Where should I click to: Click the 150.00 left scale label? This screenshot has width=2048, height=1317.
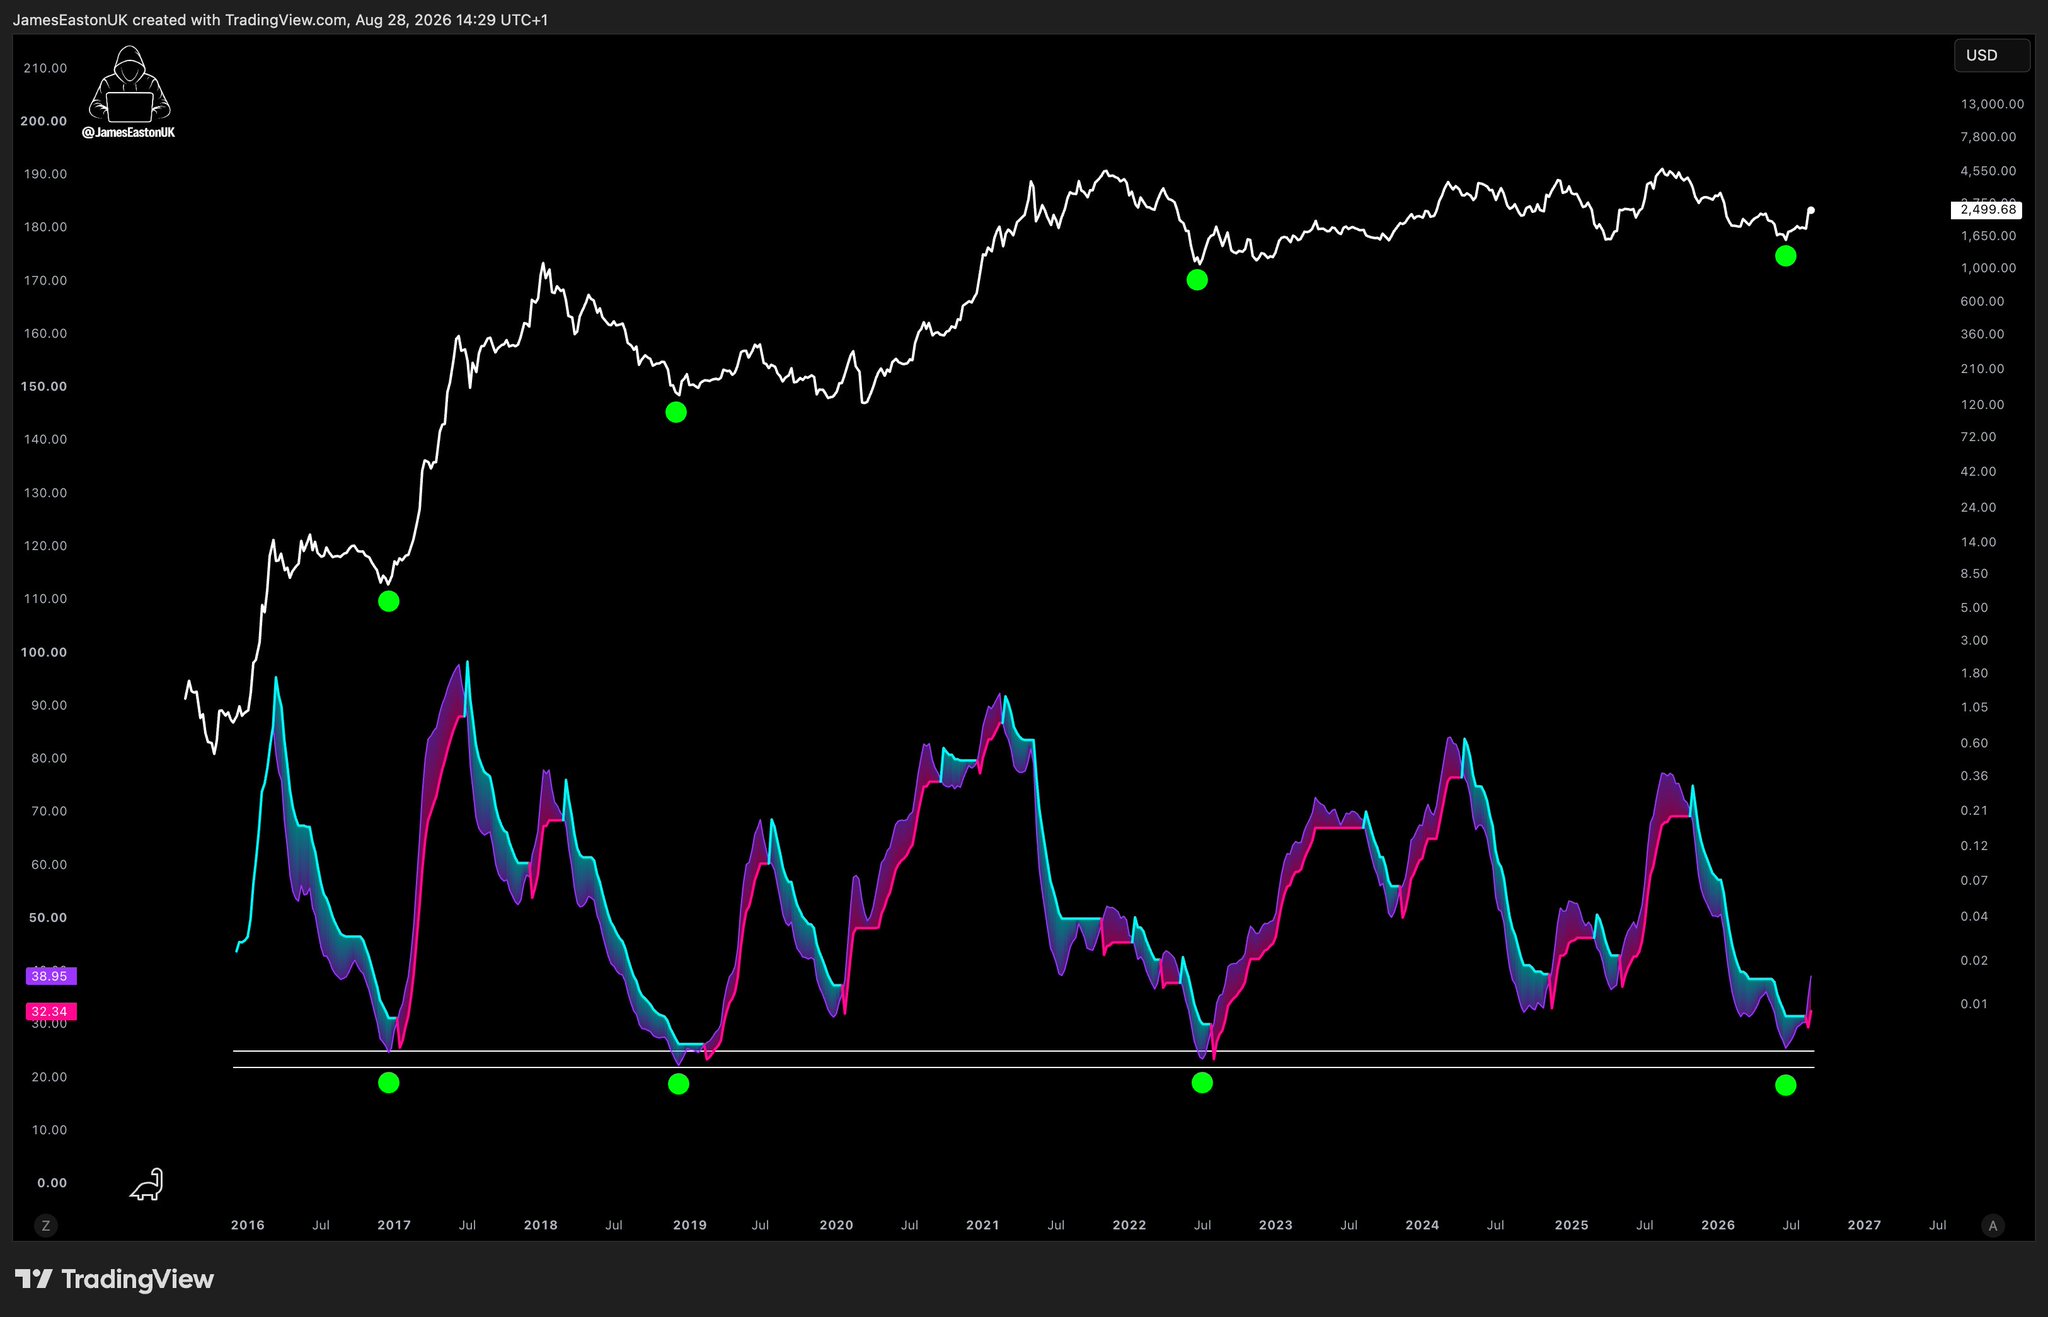44,386
